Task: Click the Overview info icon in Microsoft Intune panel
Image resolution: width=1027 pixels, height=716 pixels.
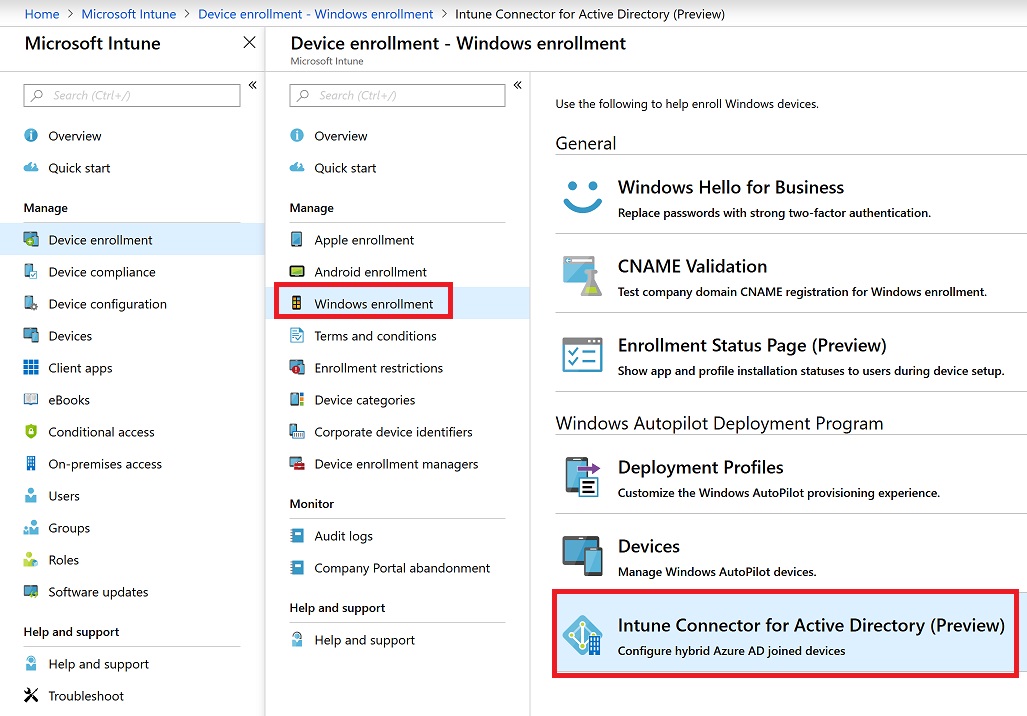Action: (31, 136)
